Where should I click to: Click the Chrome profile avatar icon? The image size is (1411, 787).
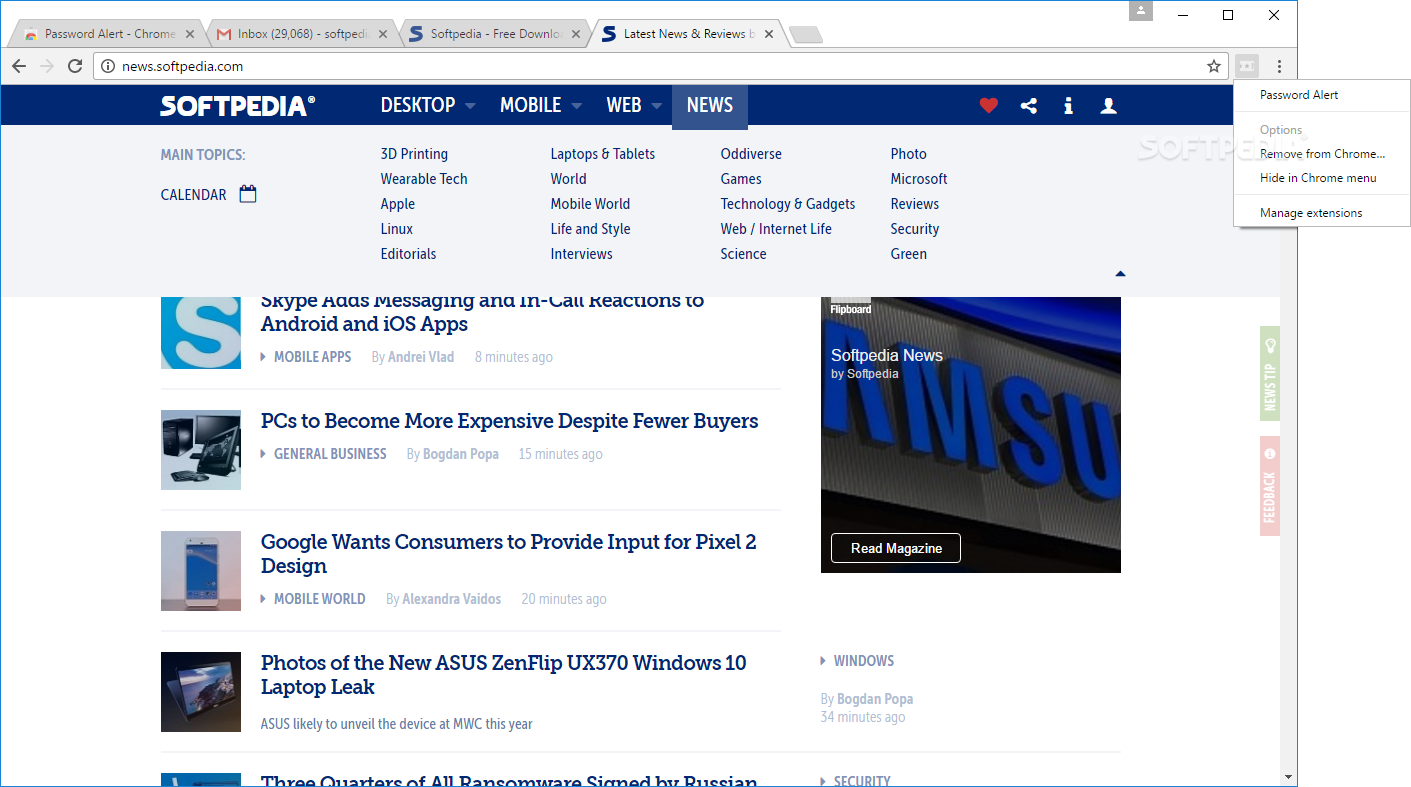click(x=1141, y=11)
